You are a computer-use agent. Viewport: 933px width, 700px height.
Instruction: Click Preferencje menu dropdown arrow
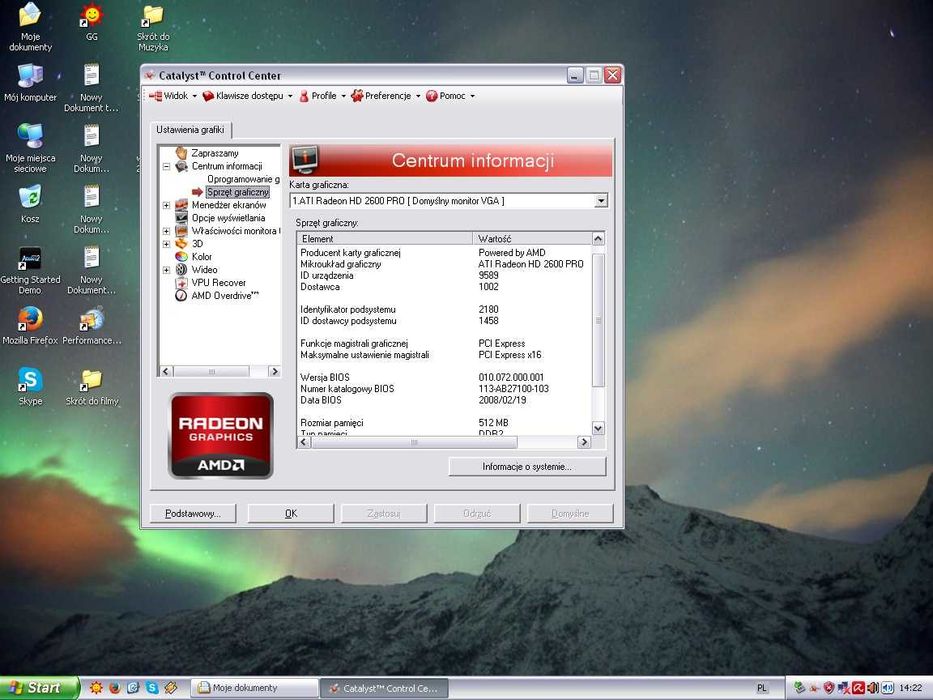418,96
